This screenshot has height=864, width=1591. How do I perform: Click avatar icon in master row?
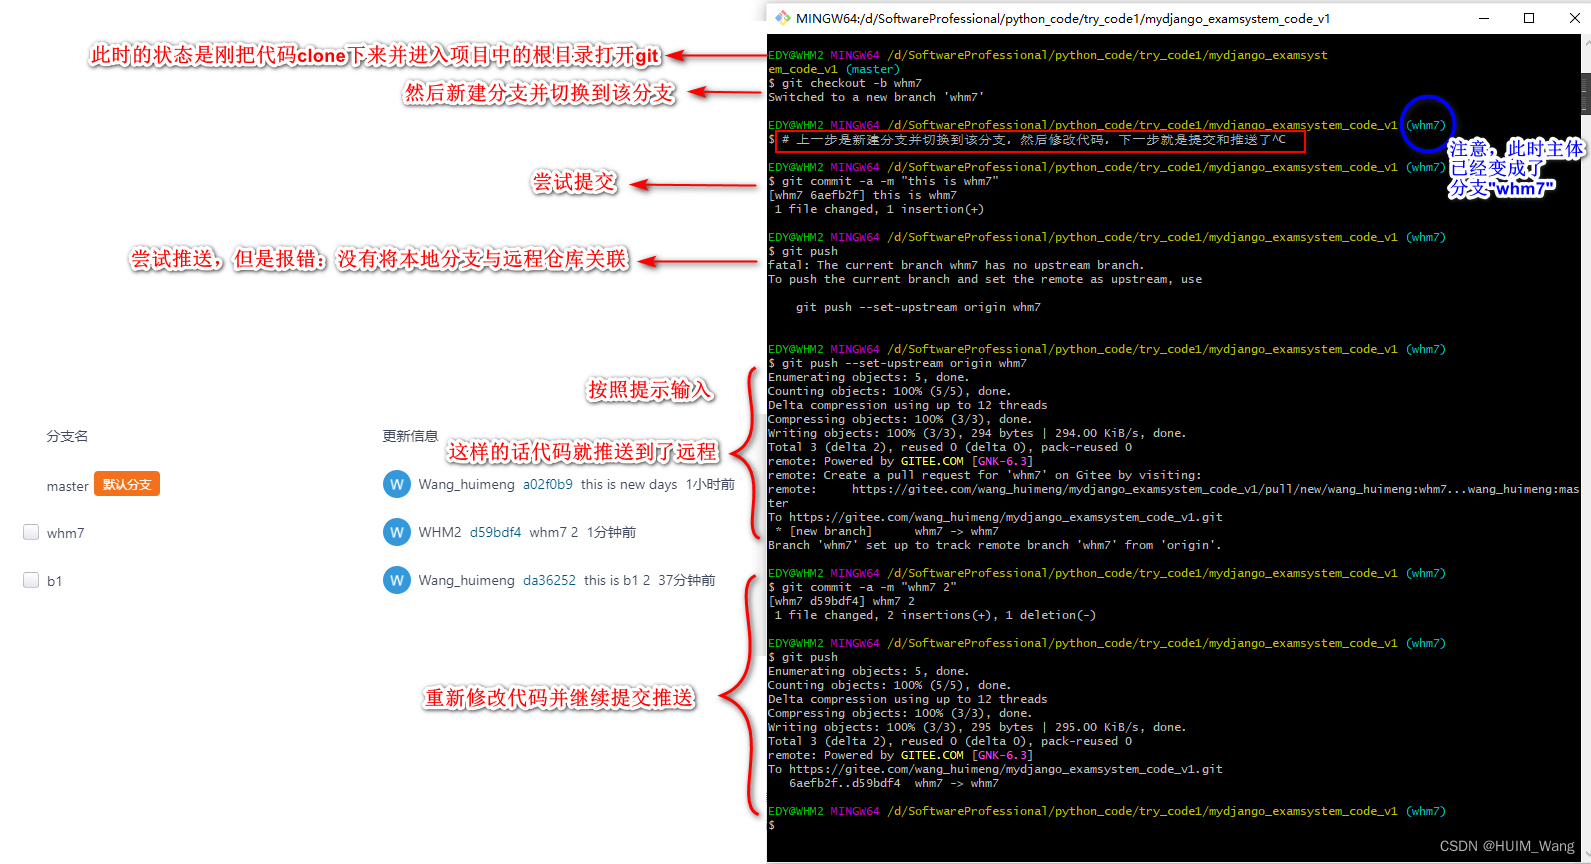pos(397,484)
